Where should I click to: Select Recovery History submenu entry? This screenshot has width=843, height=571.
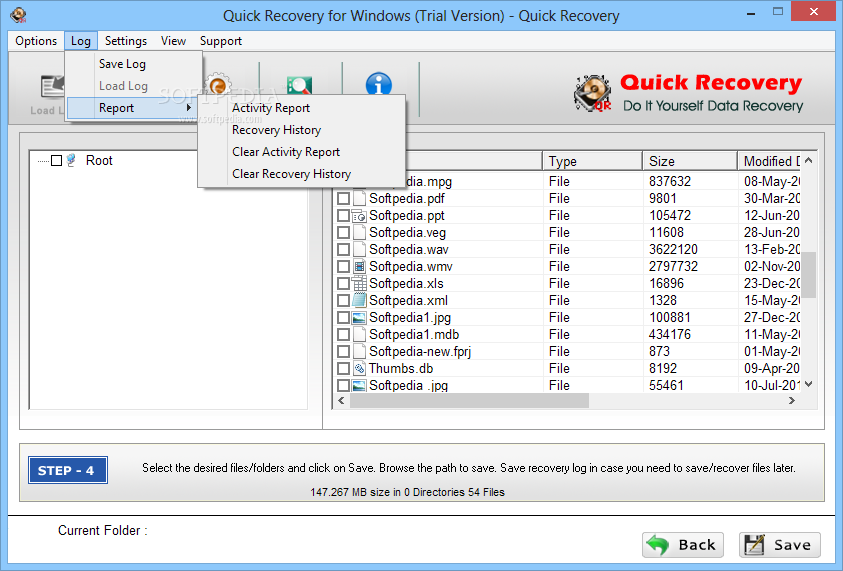(301, 130)
